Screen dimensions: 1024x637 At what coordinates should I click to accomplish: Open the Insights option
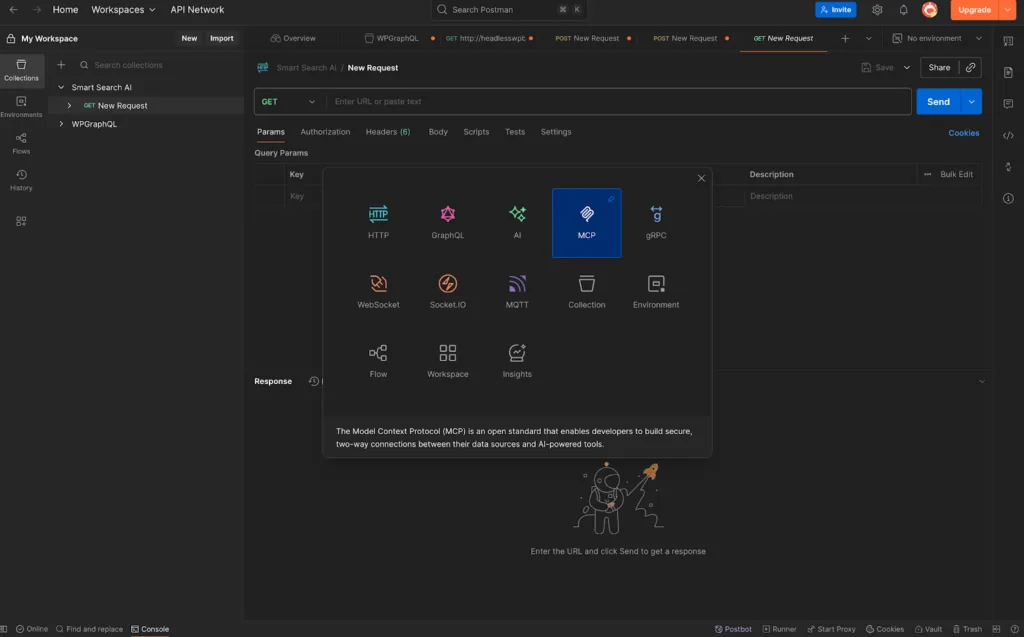pyautogui.click(x=517, y=360)
